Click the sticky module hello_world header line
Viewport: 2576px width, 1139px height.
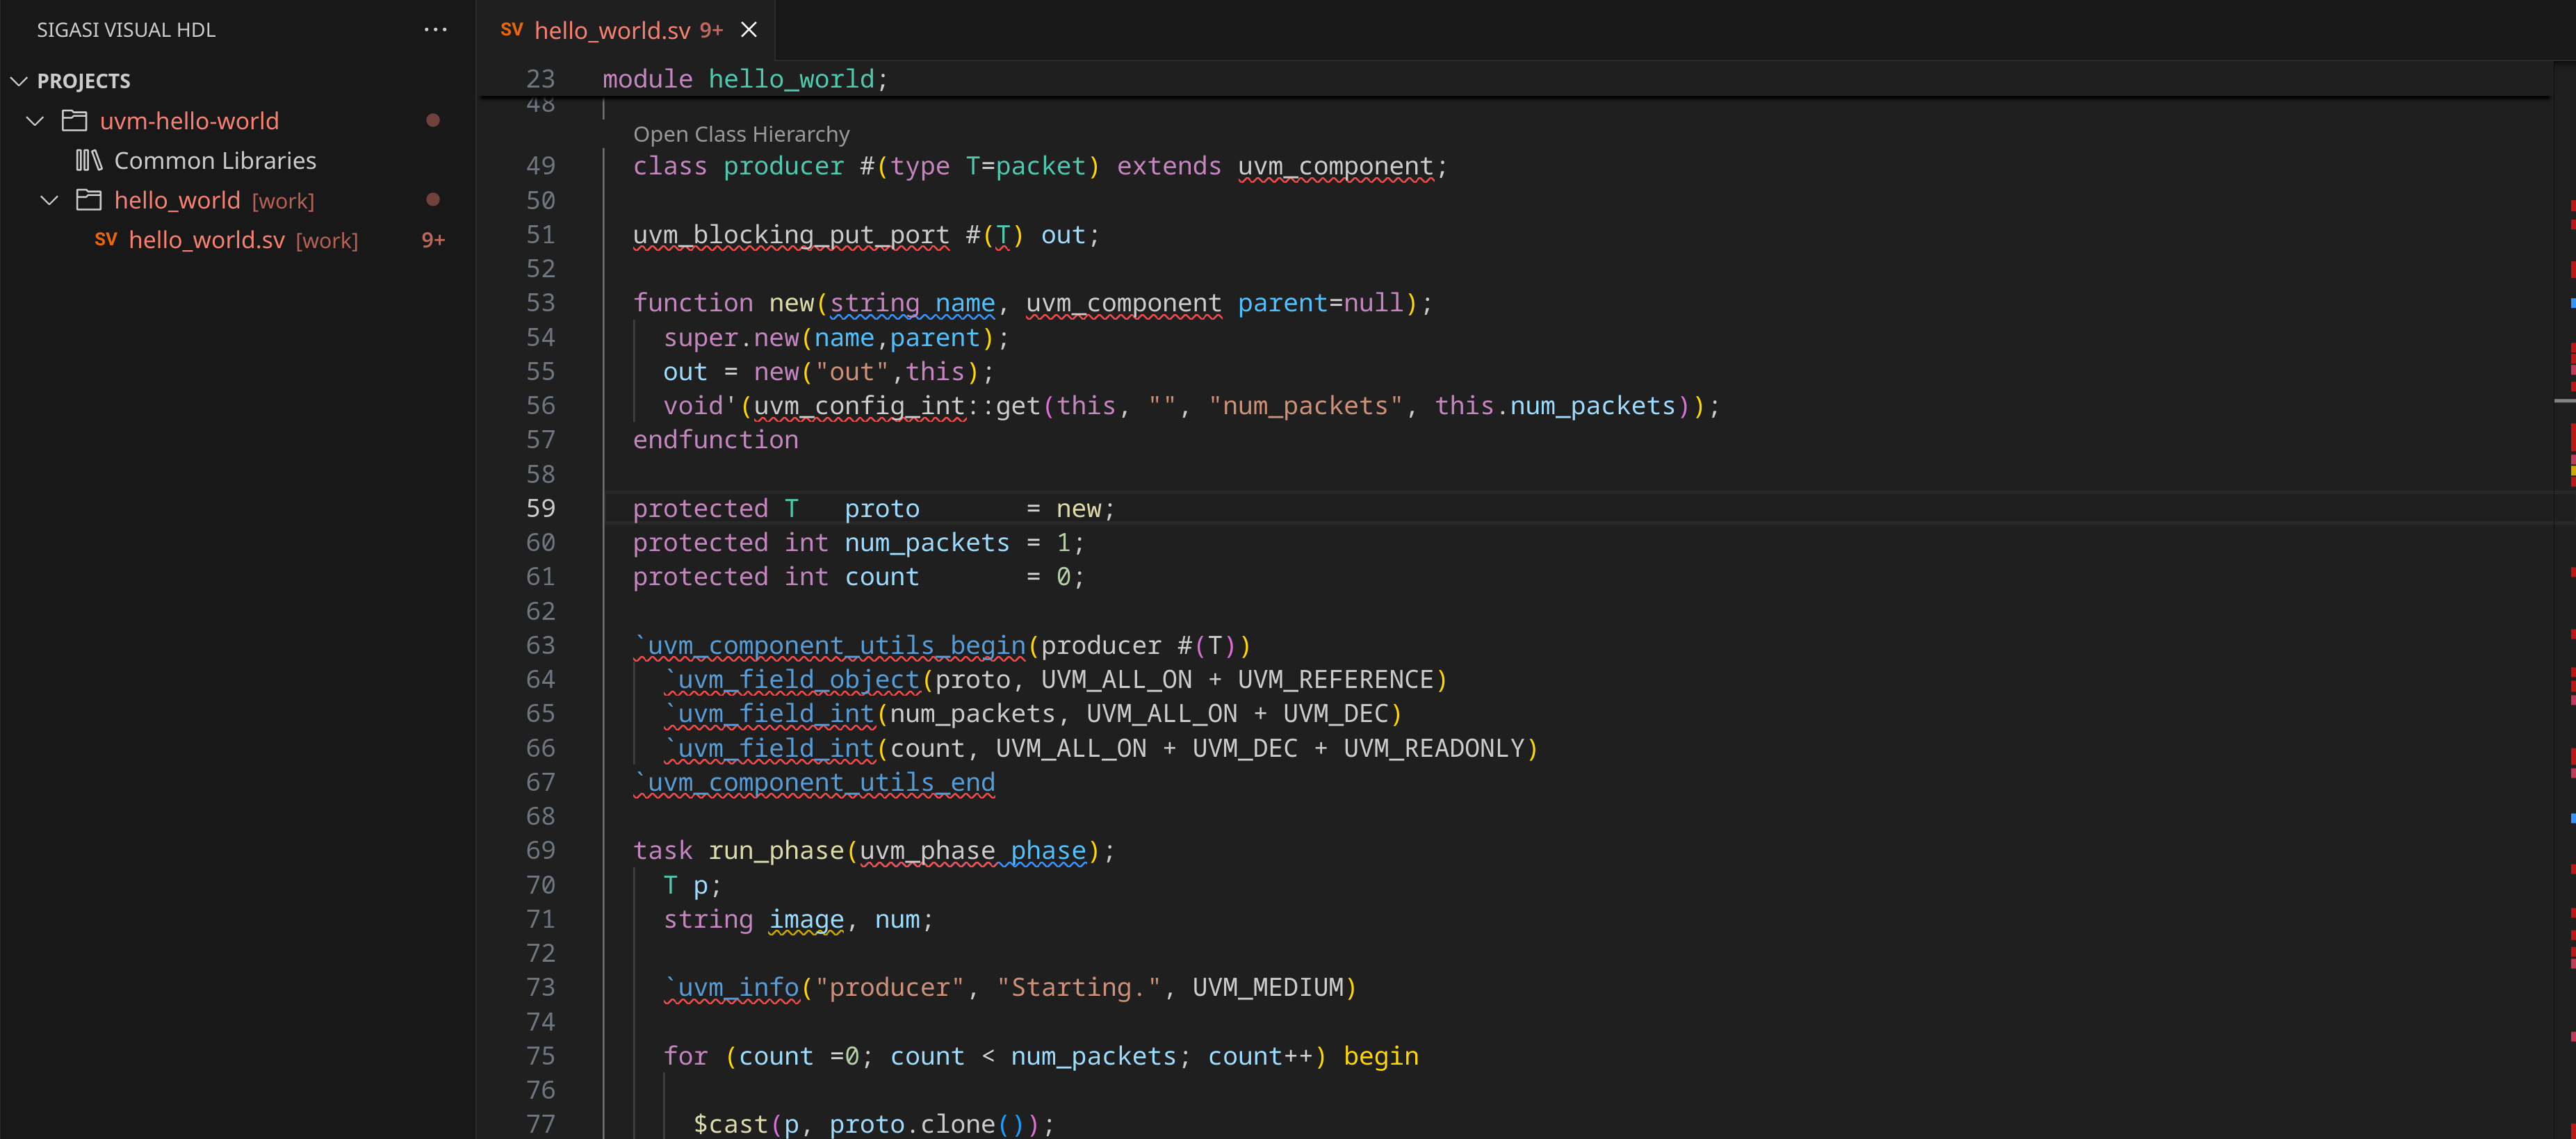(x=745, y=79)
